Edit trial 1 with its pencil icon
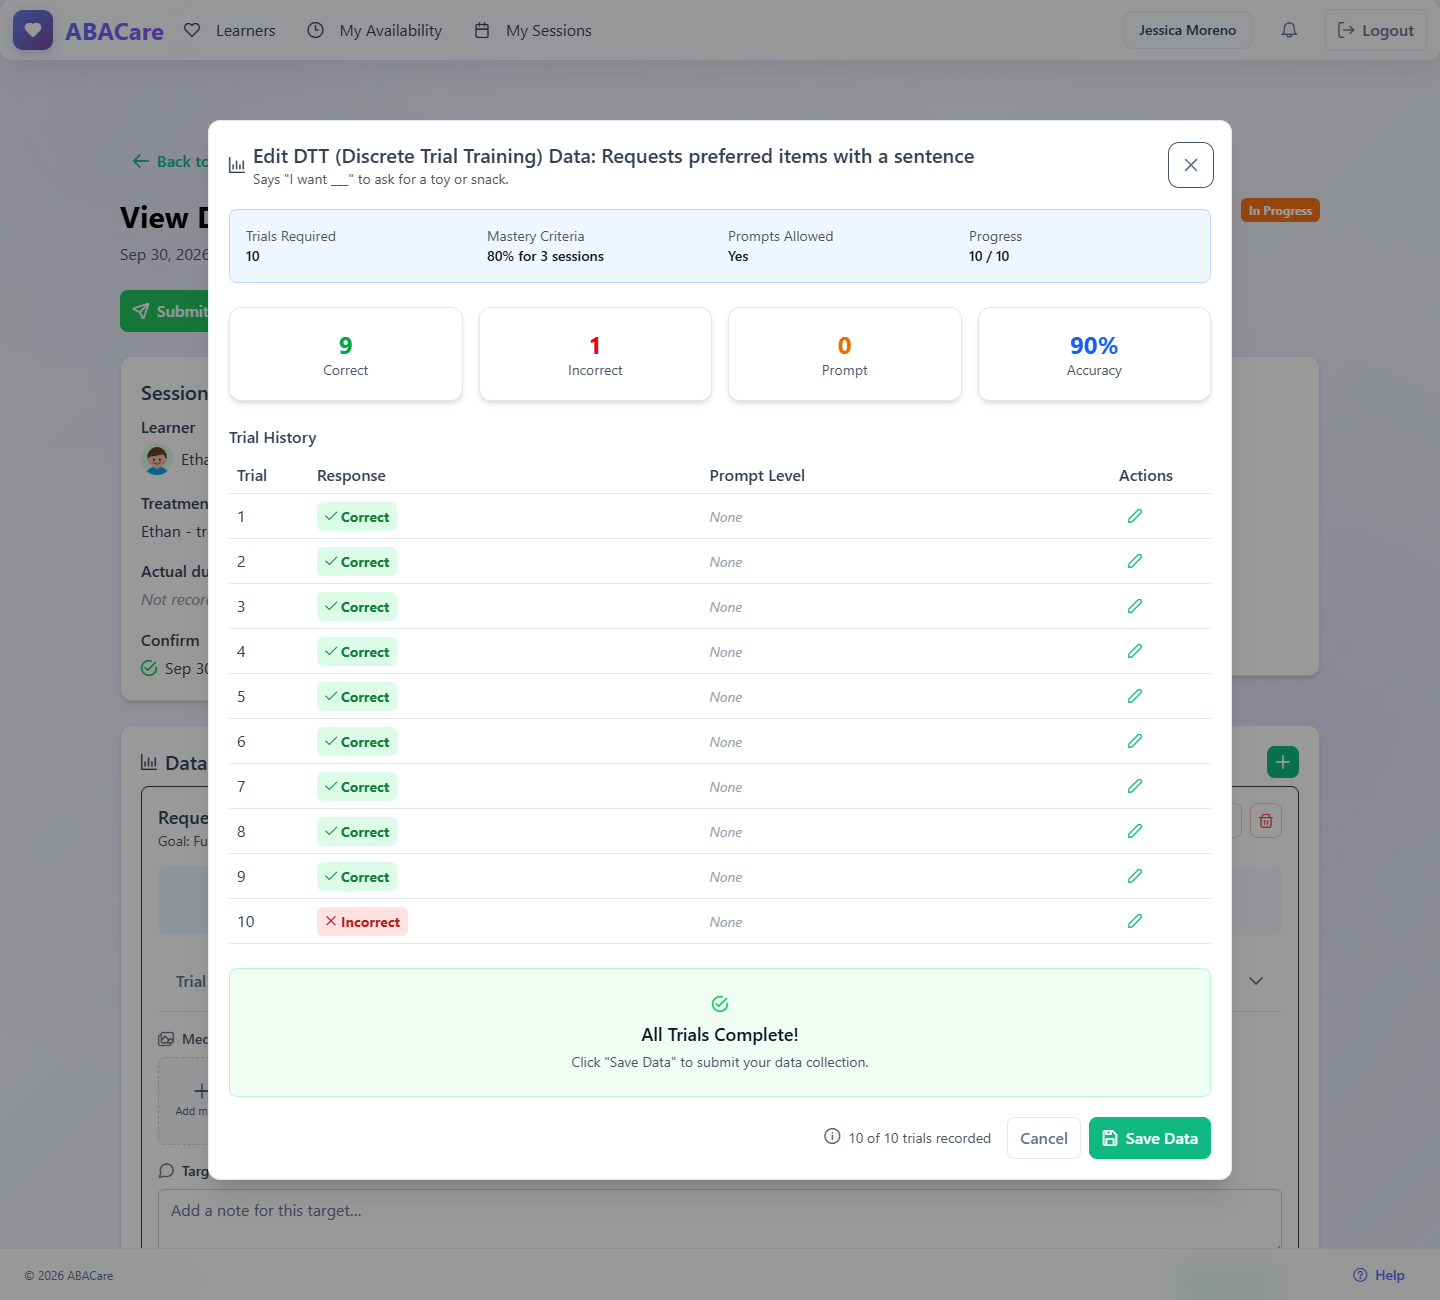This screenshot has width=1440, height=1300. (x=1134, y=516)
